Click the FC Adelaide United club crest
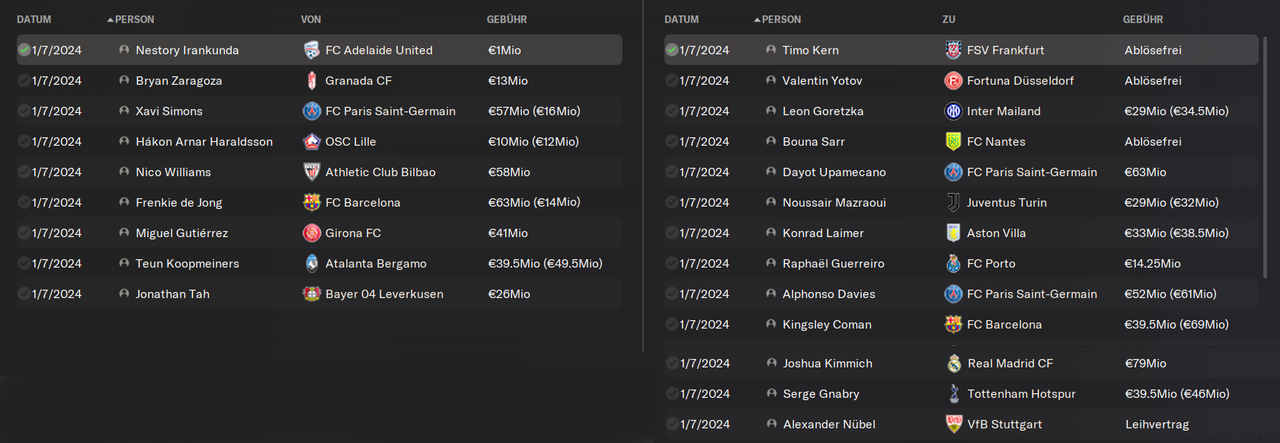Screen dimensions: 1280x443 pos(311,50)
